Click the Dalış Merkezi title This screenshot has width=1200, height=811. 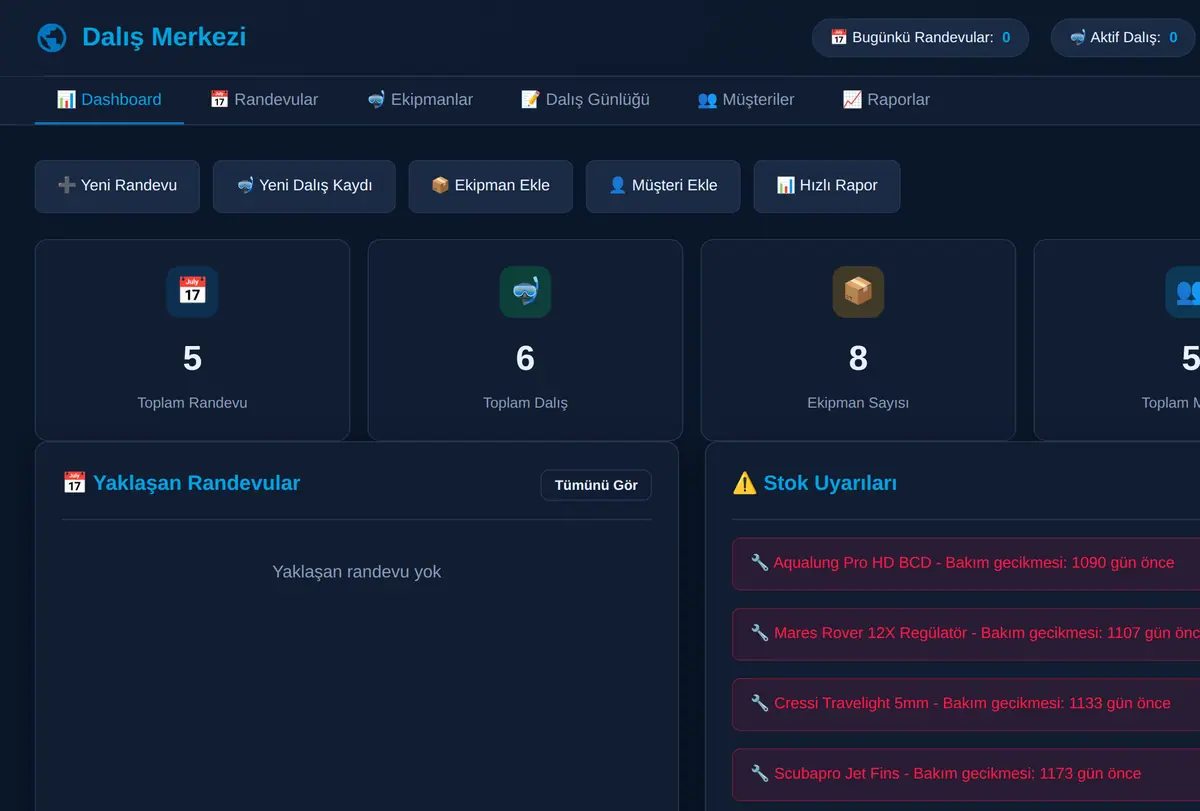[164, 38]
